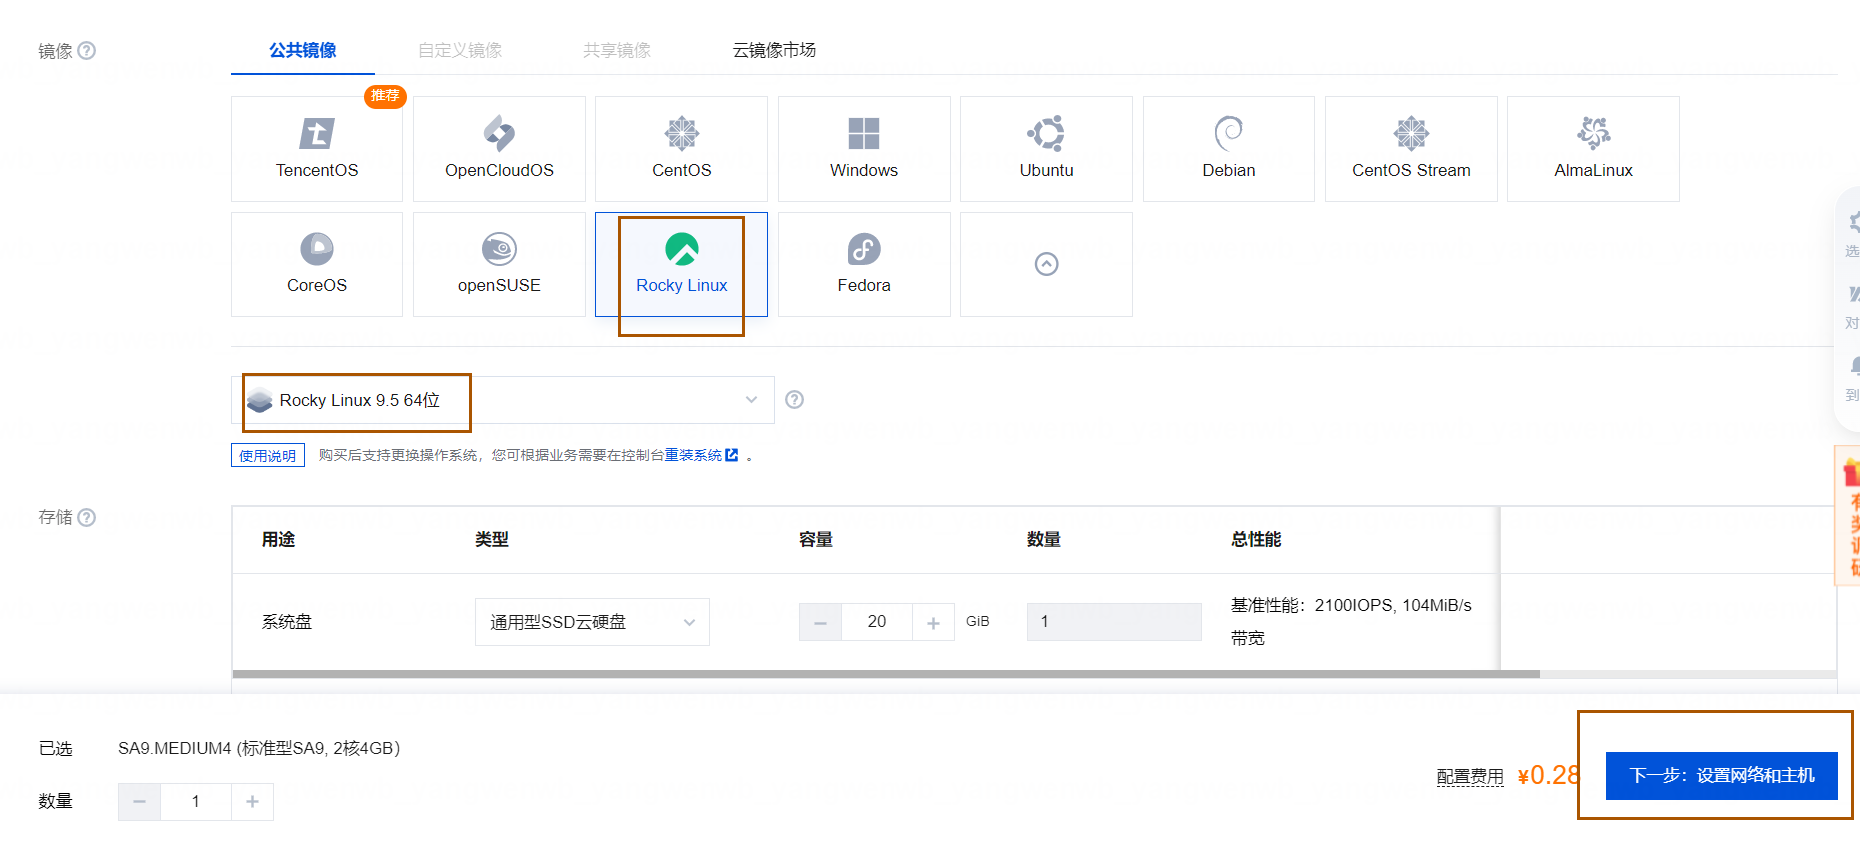The width and height of the screenshot is (1860, 843).
Task: Choose the CentOS image tile
Action: coord(681,149)
